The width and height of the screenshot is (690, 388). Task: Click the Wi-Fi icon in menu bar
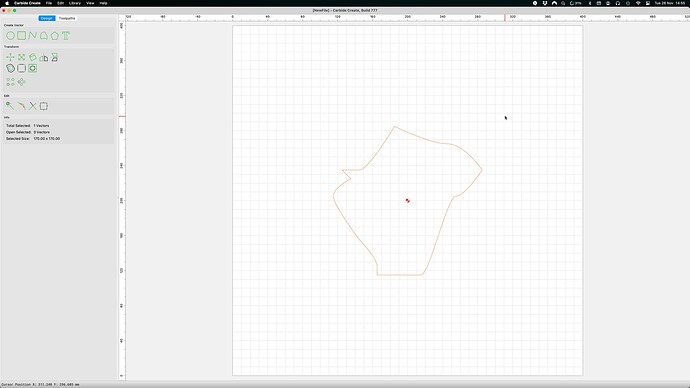(x=638, y=3)
